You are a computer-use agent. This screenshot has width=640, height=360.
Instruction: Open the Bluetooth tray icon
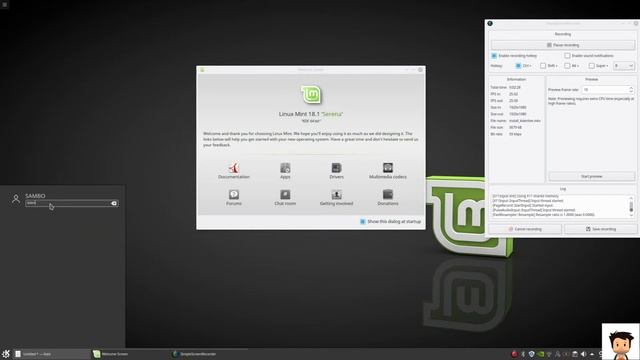pos(523,354)
